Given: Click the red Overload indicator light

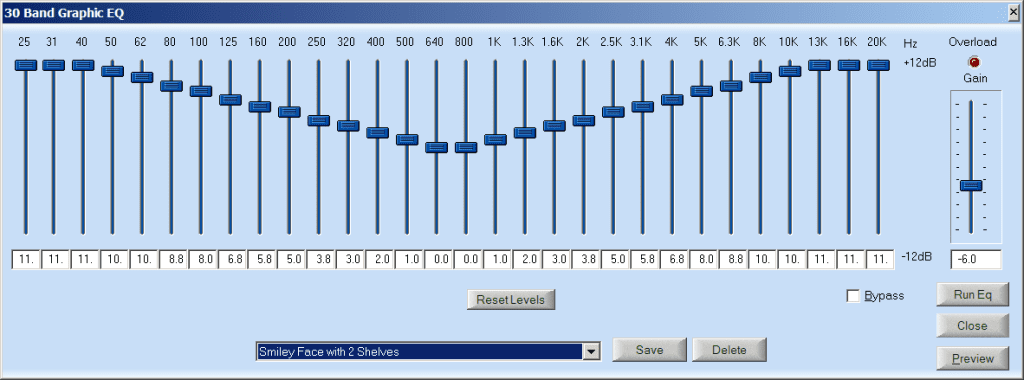Looking at the screenshot, I should click(x=974, y=63).
